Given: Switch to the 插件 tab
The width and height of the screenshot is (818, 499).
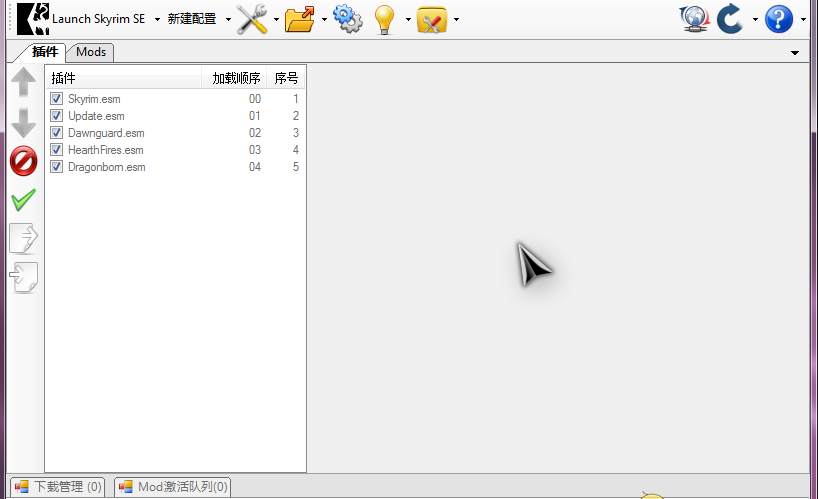Looking at the screenshot, I should 44,52.
